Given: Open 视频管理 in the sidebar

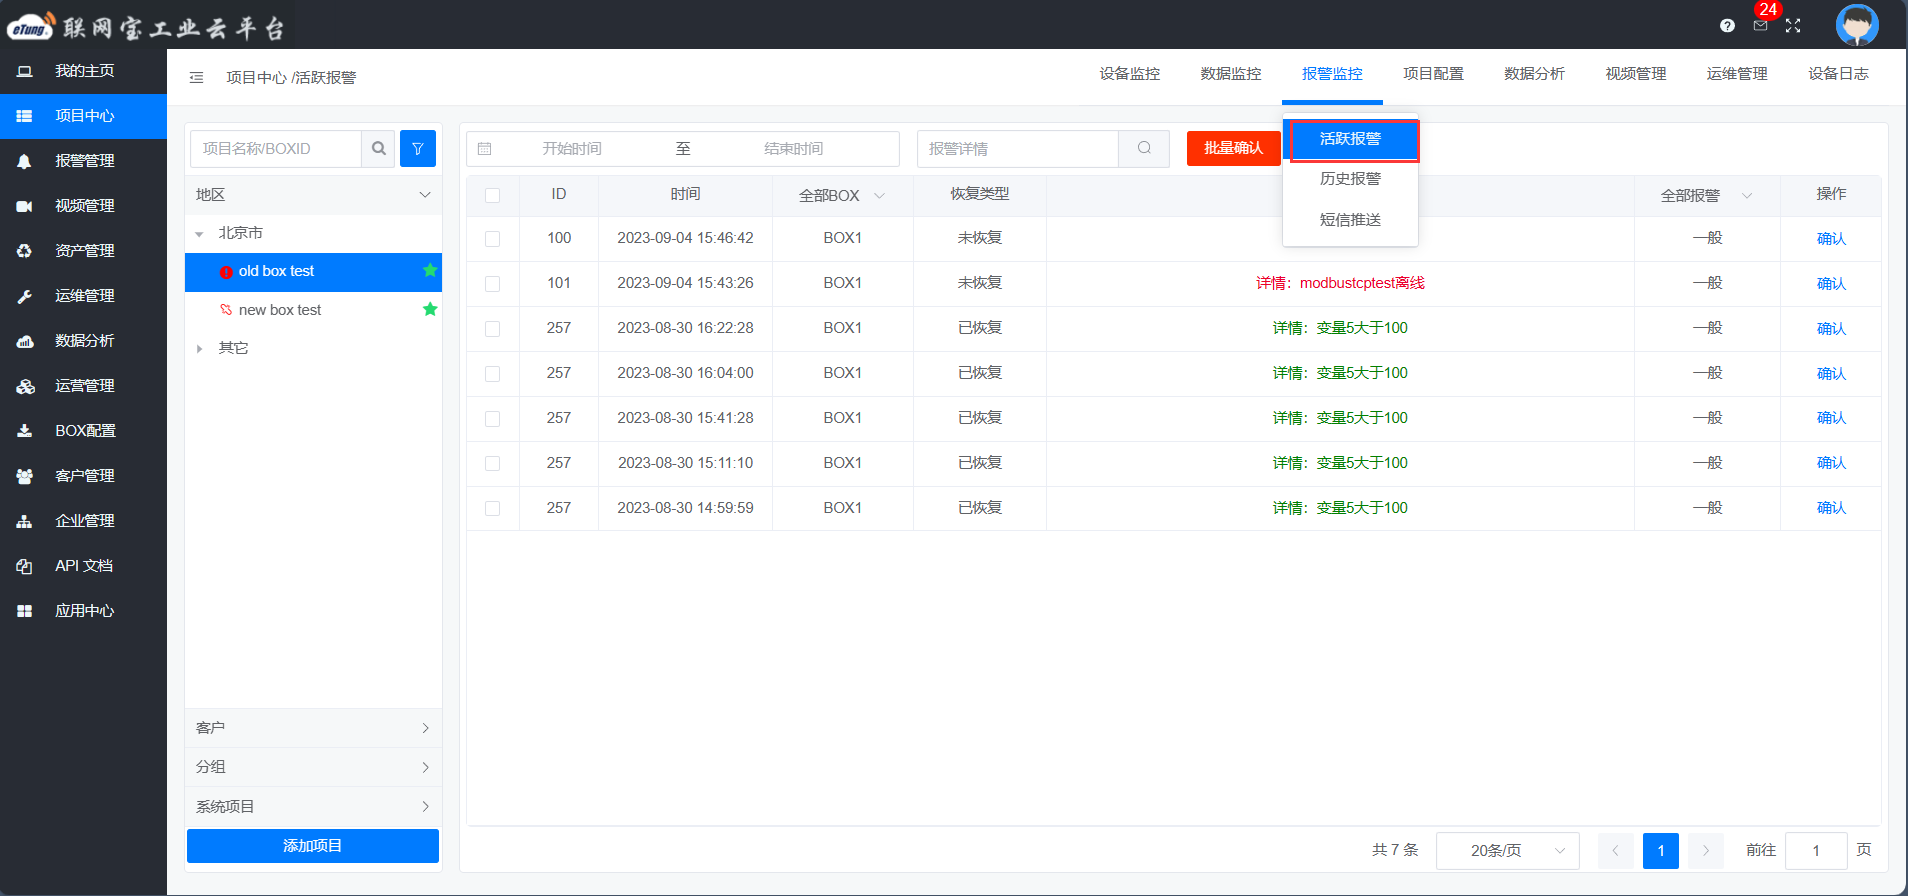Looking at the screenshot, I should coord(83,206).
